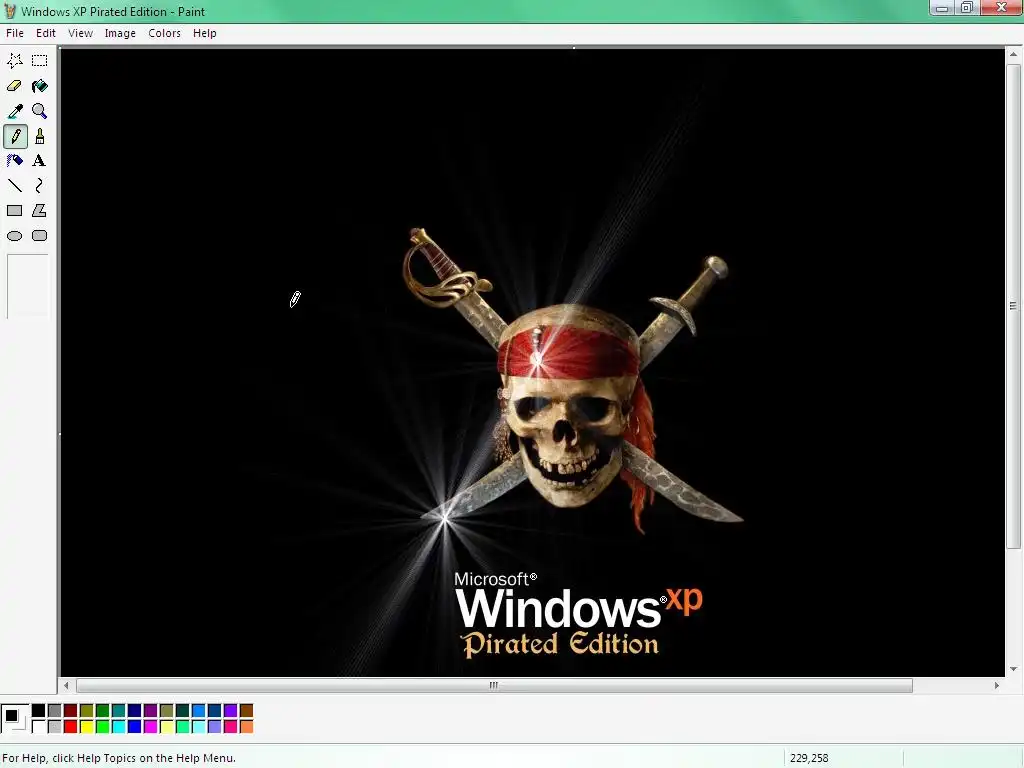This screenshot has height=768, width=1024.
Task: Choose the dark purple swatch
Action: tap(151, 711)
